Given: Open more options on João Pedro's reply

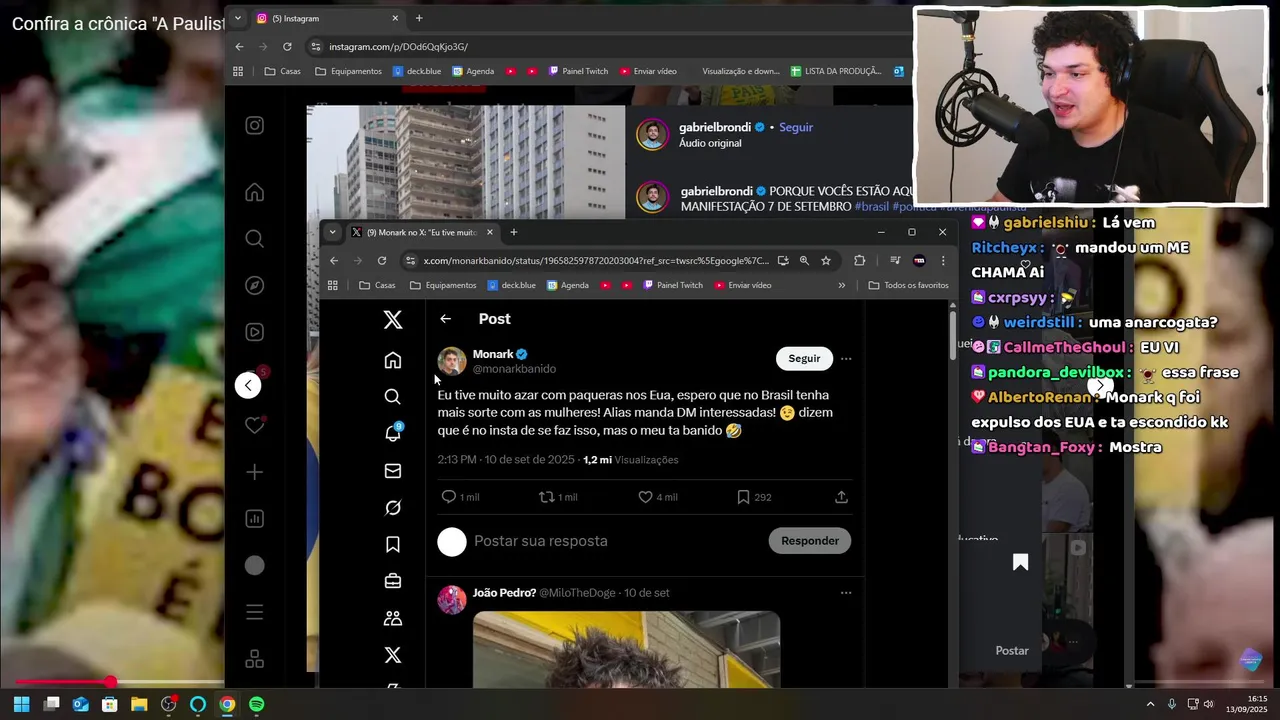Looking at the screenshot, I should (846, 593).
